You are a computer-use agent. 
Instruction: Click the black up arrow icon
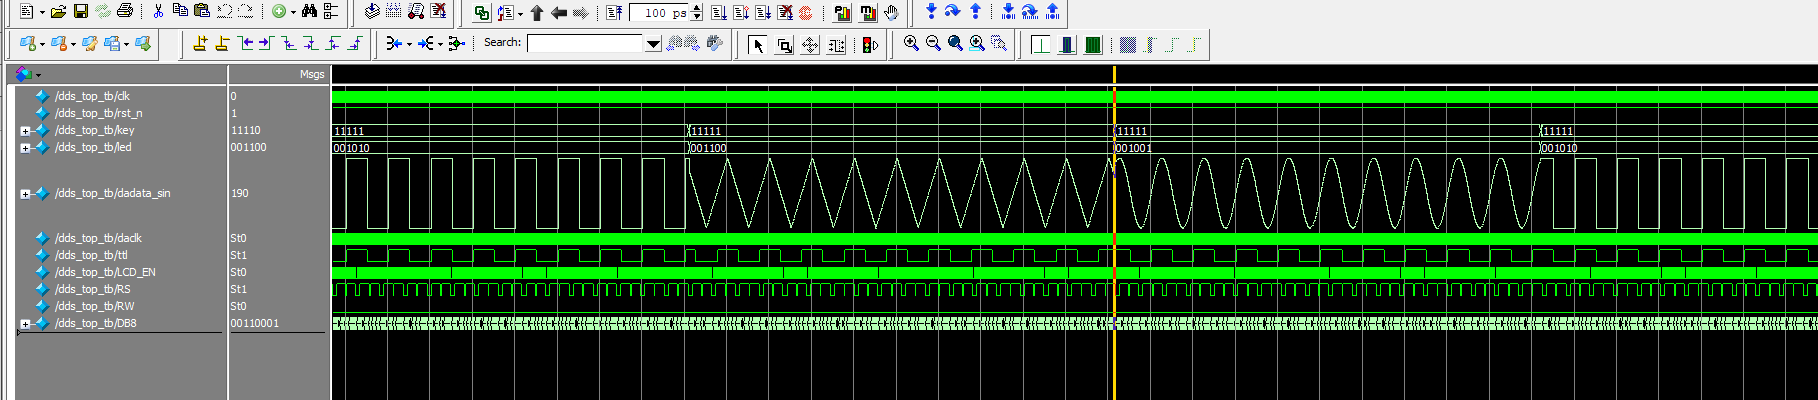(536, 13)
